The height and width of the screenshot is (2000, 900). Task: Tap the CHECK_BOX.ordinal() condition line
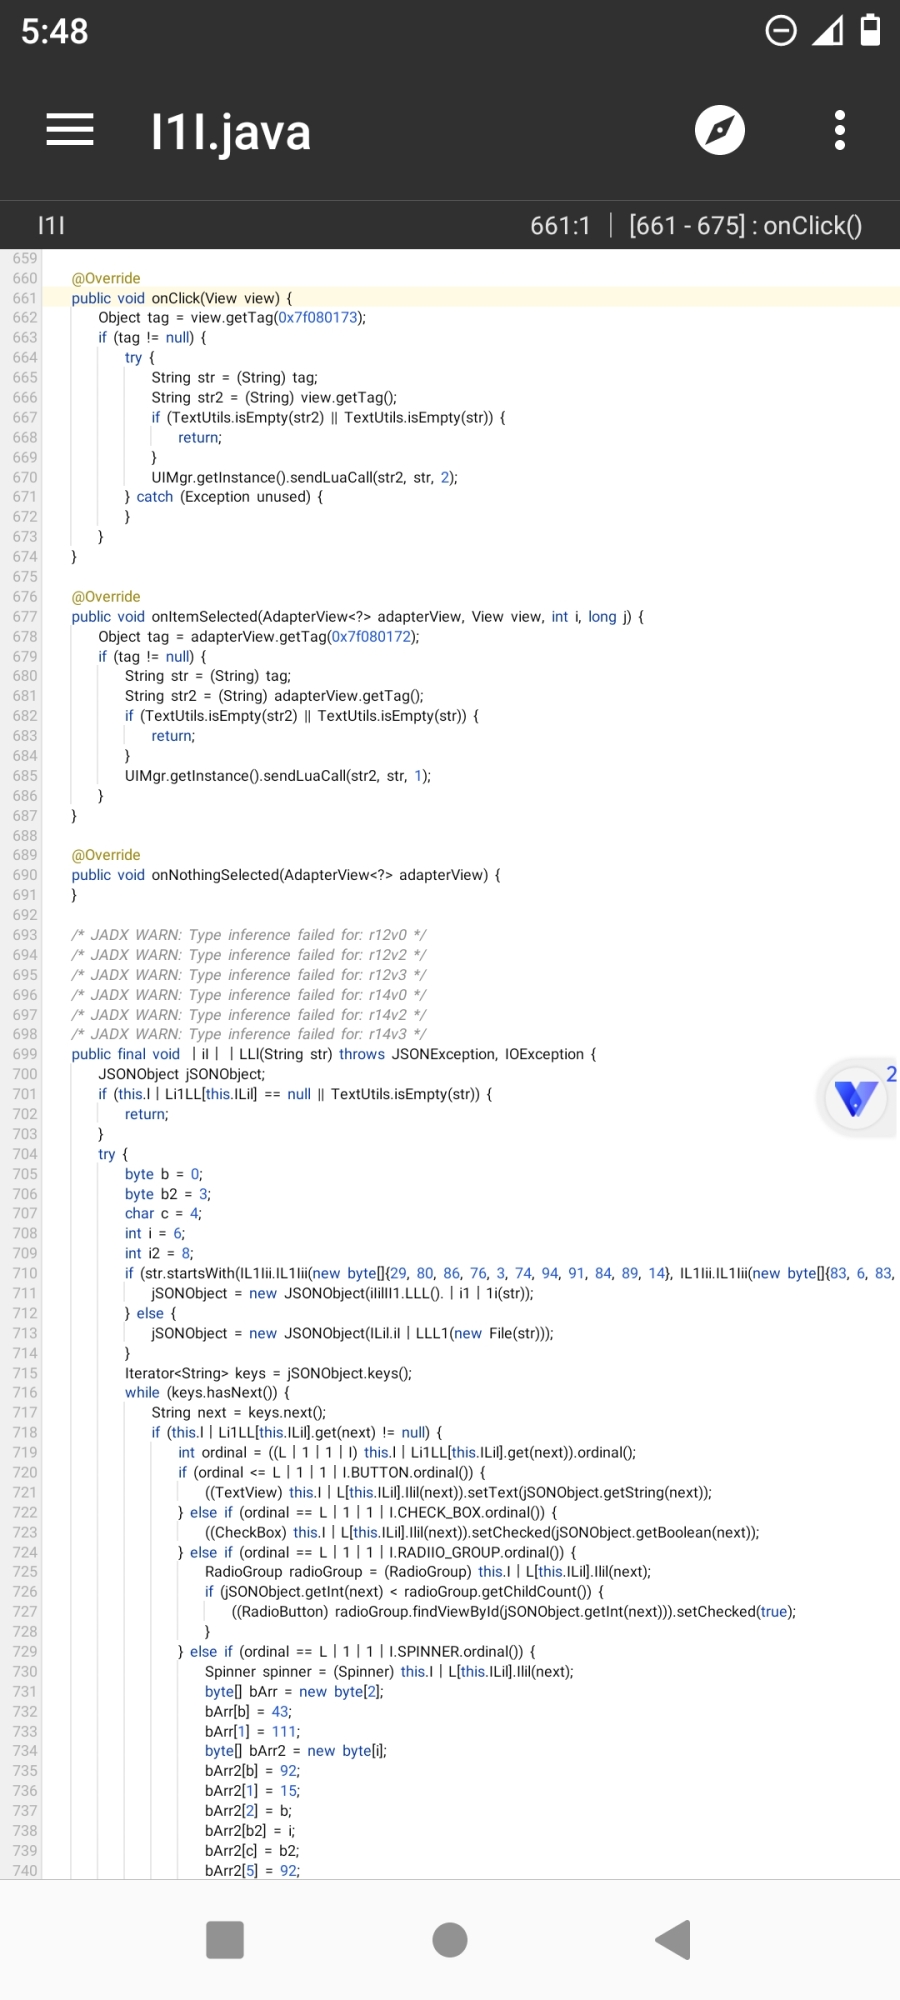tap(368, 1512)
